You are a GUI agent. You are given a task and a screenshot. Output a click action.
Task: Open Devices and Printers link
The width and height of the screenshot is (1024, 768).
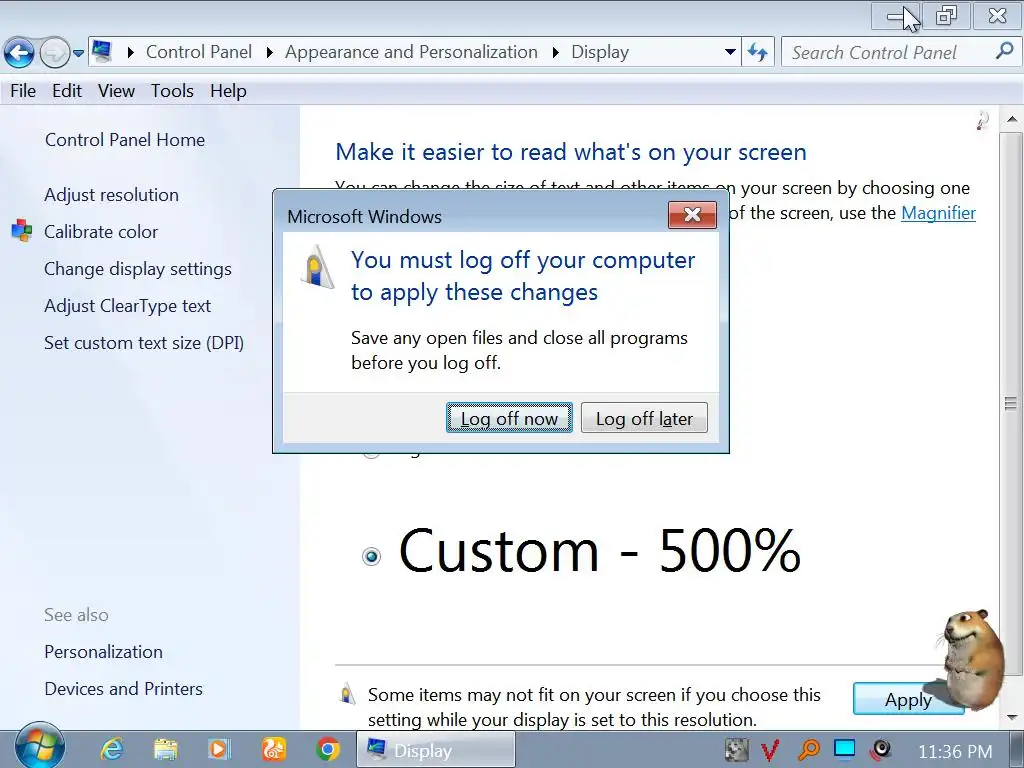coord(123,689)
